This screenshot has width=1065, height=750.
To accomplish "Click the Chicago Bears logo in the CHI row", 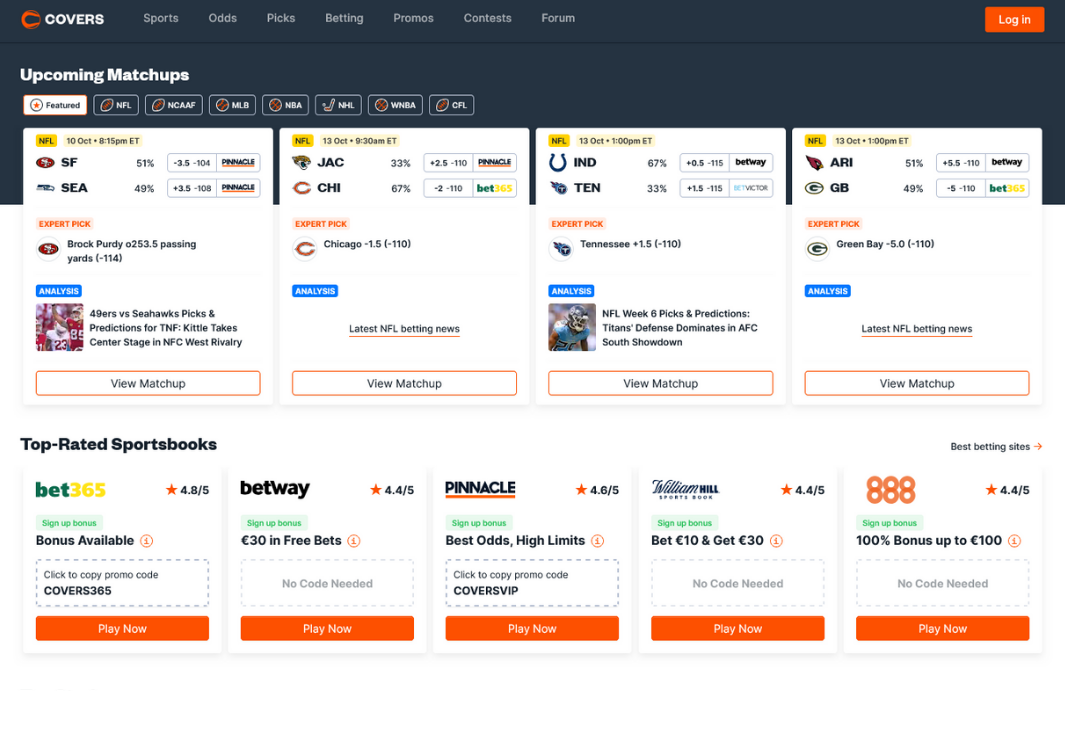I will point(302,188).
